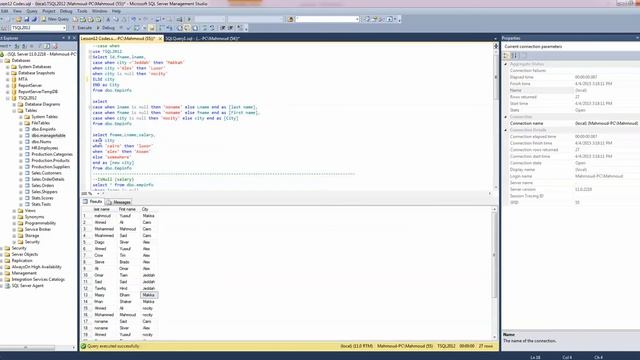Click the Save All icon
Viewport: 640px width, 360px height.
coord(34,19)
